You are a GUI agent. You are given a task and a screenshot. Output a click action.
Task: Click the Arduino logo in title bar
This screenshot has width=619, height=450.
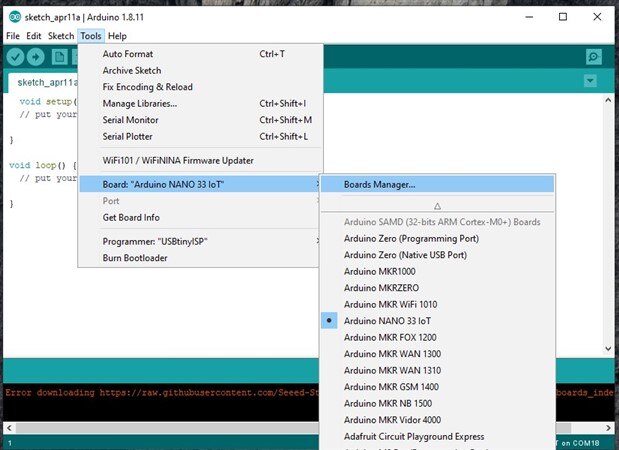click(x=15, y=17)
